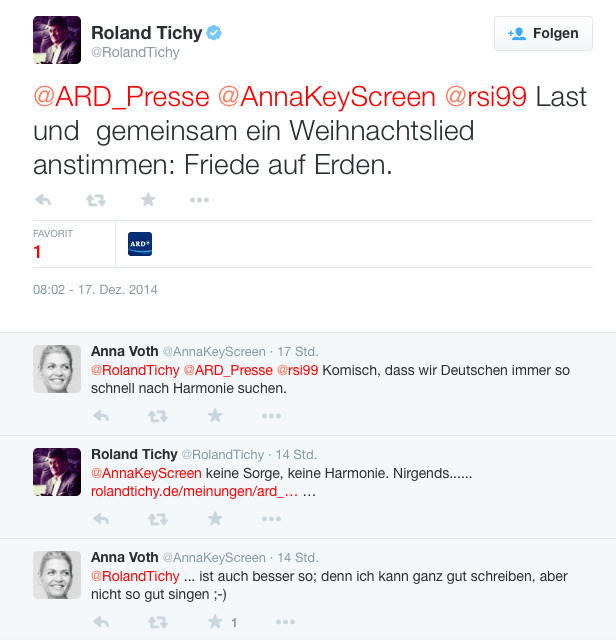Reply to Roland Tichy's main tweet
The image size is (616, 640).
(43, 200)
